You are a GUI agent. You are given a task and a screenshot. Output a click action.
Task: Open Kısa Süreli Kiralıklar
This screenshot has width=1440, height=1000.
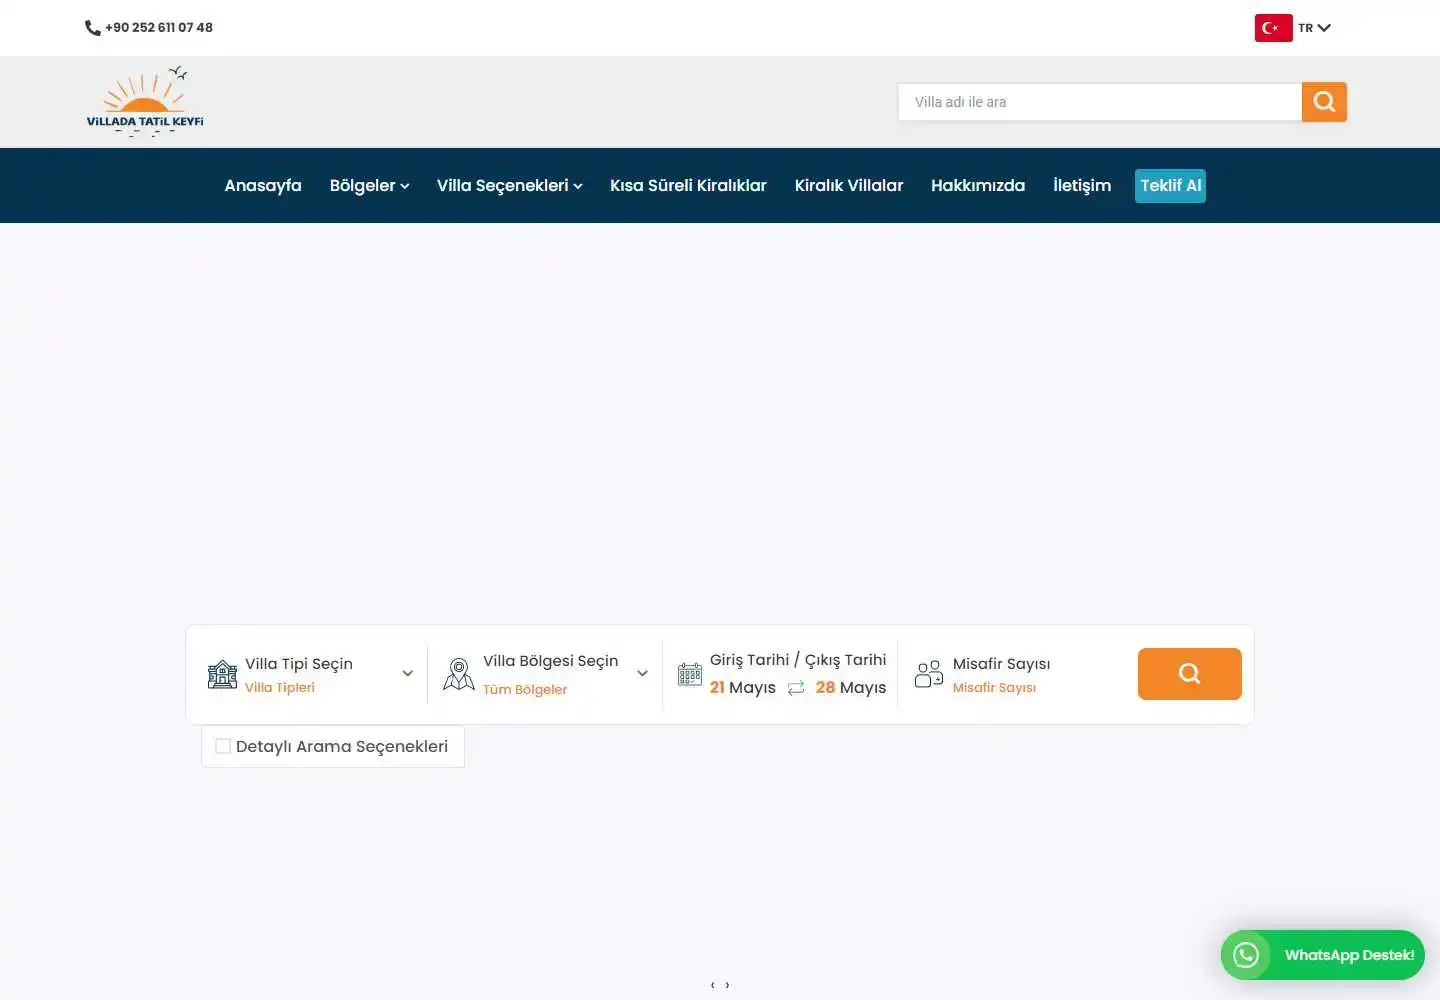point(688,185)
